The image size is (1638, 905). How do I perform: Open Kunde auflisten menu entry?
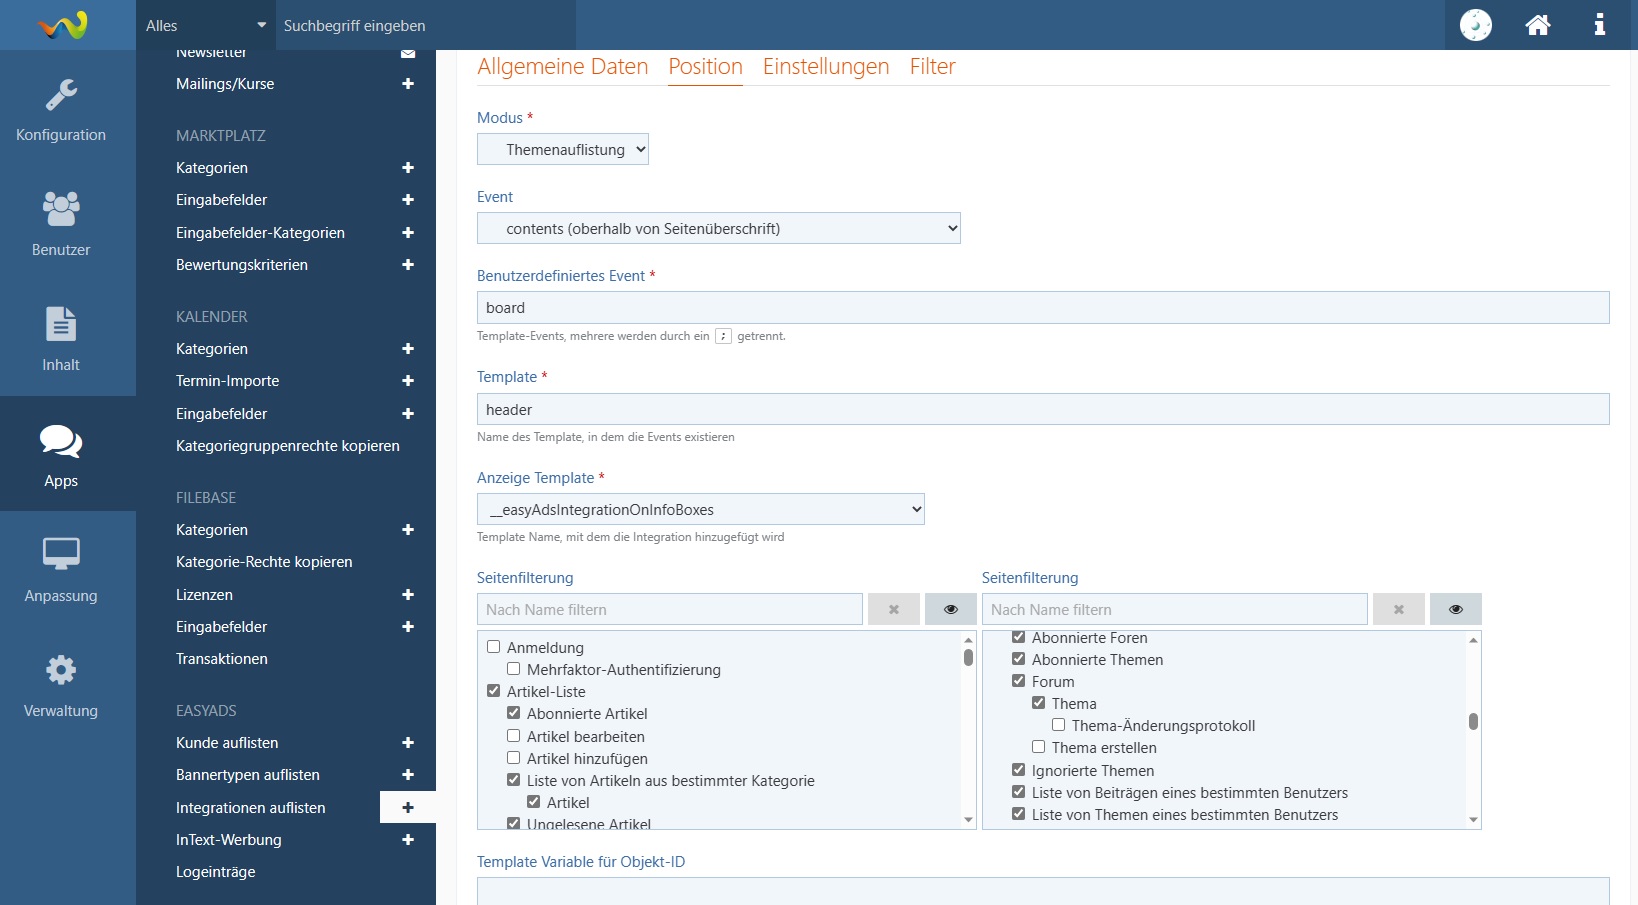point(227,743)
